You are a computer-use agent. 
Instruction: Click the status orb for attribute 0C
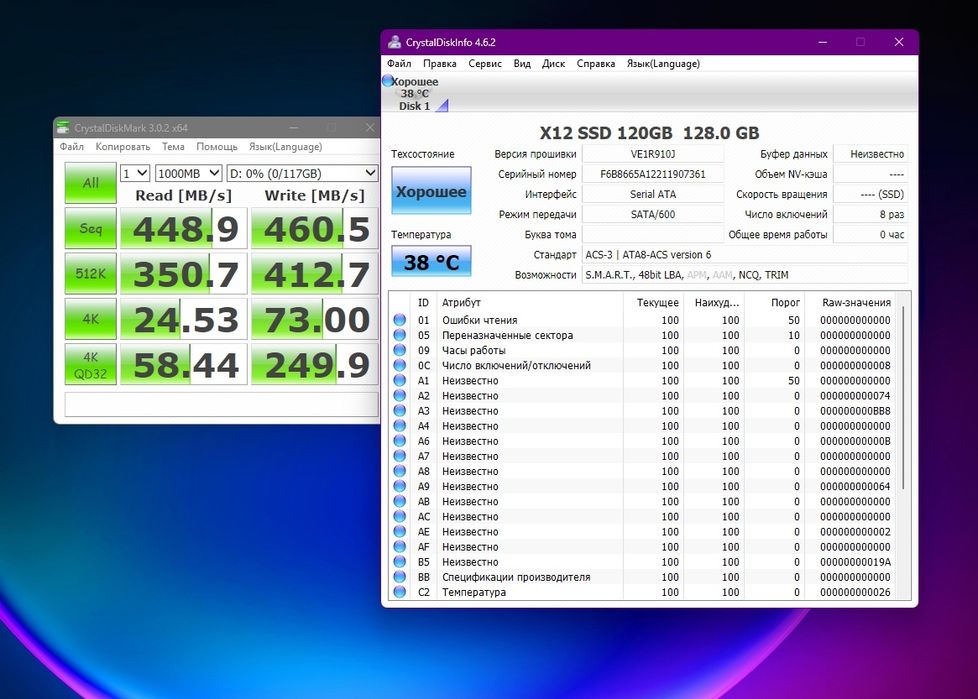(400, 365)
